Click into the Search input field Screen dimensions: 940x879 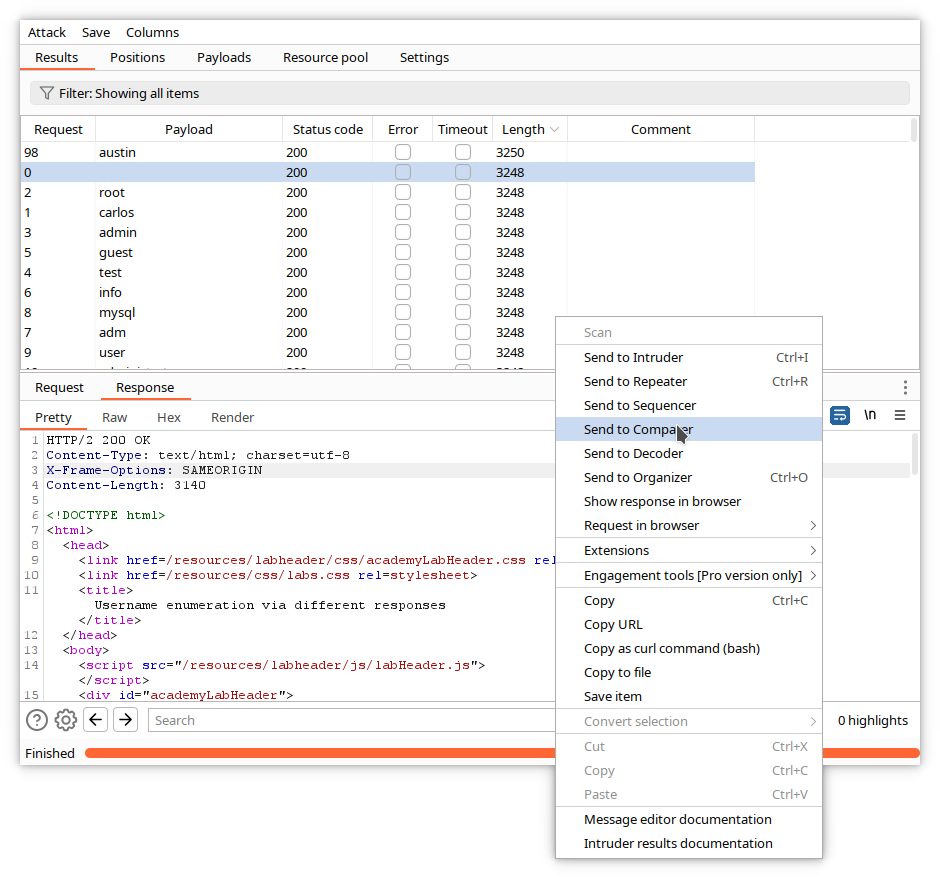tap(350, 720)
